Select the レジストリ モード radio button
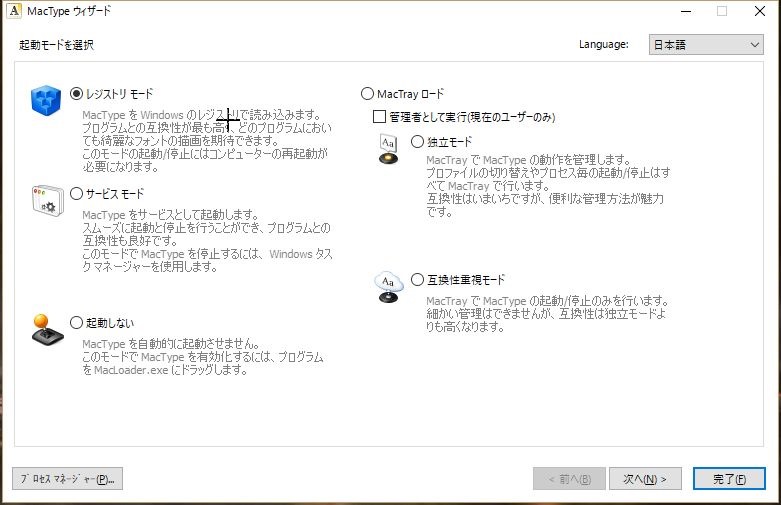Screen dimensions: 781x505 76,94
